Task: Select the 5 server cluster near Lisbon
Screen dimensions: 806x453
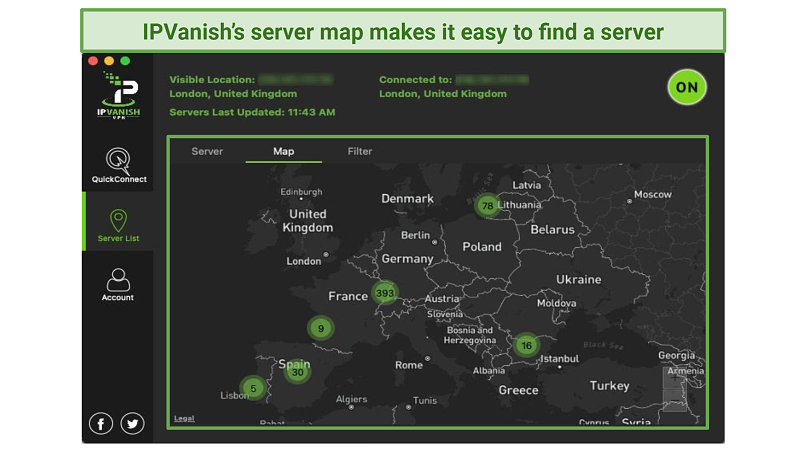Action: [253, 388]
